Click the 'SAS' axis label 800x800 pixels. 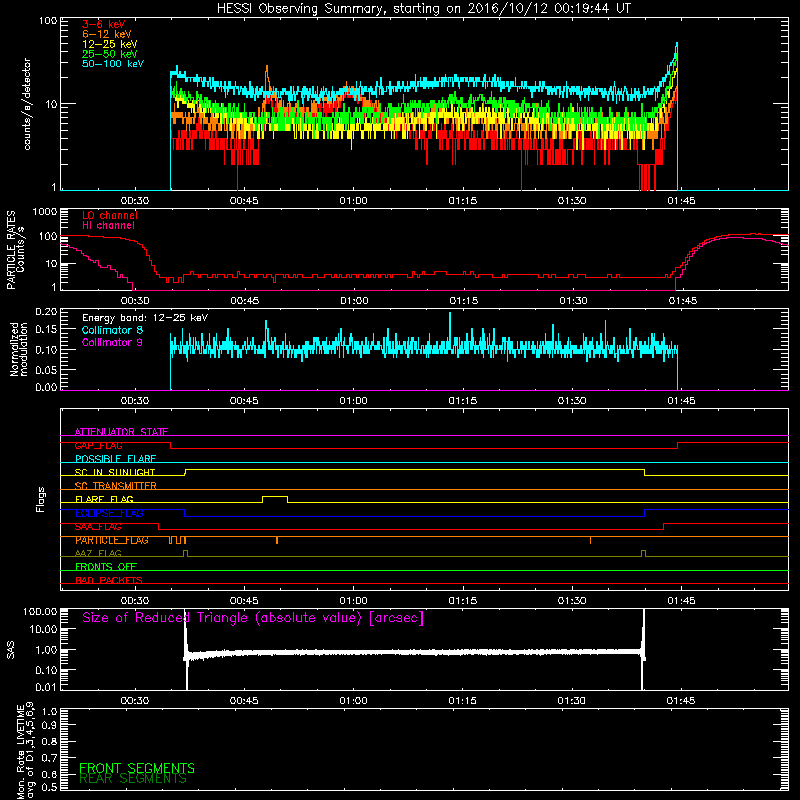click(x=11, y=650)
